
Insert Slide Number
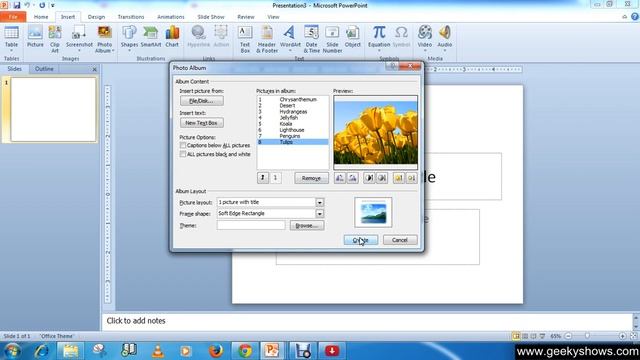click(332, 39)
